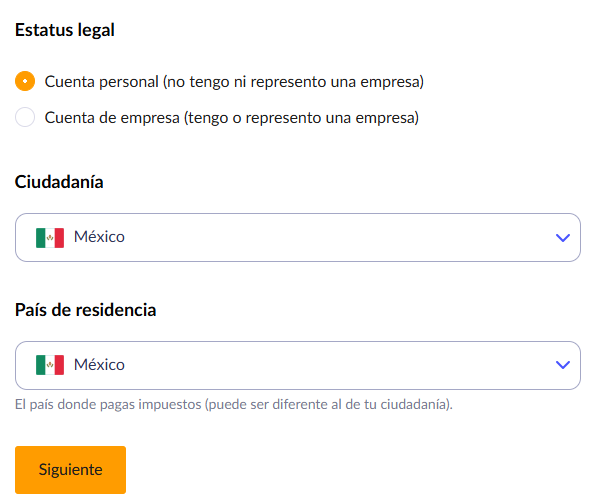Click the orange Siguiente button
598x502 pixels.
click(71, 470)
